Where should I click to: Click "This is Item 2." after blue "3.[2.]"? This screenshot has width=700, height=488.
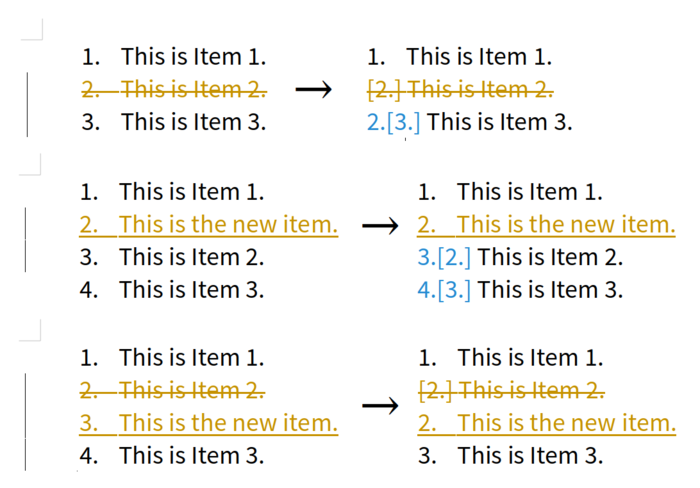[x=550, y=258]
